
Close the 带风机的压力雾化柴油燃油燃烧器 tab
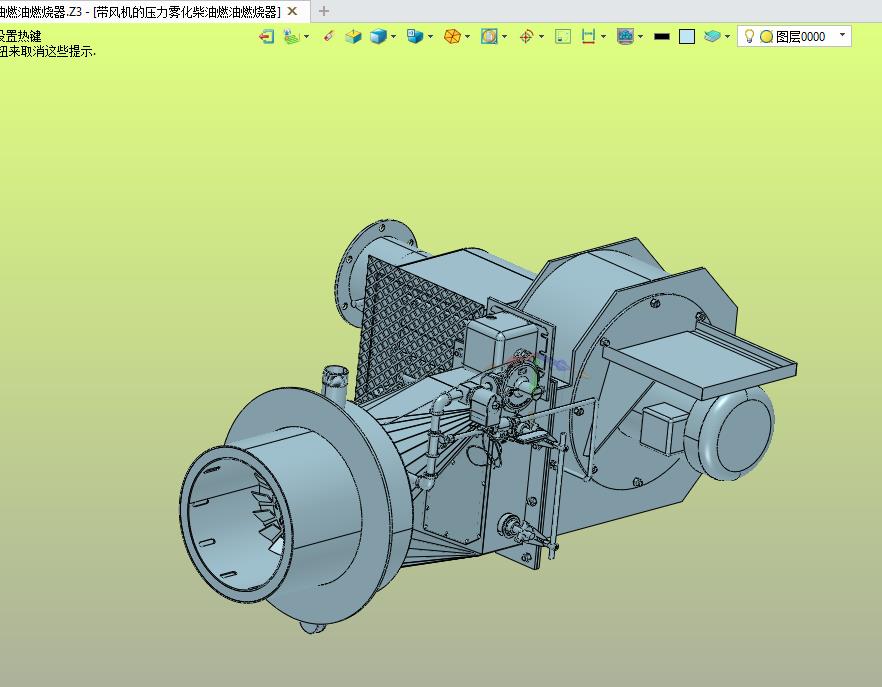[x=292, y=11]
